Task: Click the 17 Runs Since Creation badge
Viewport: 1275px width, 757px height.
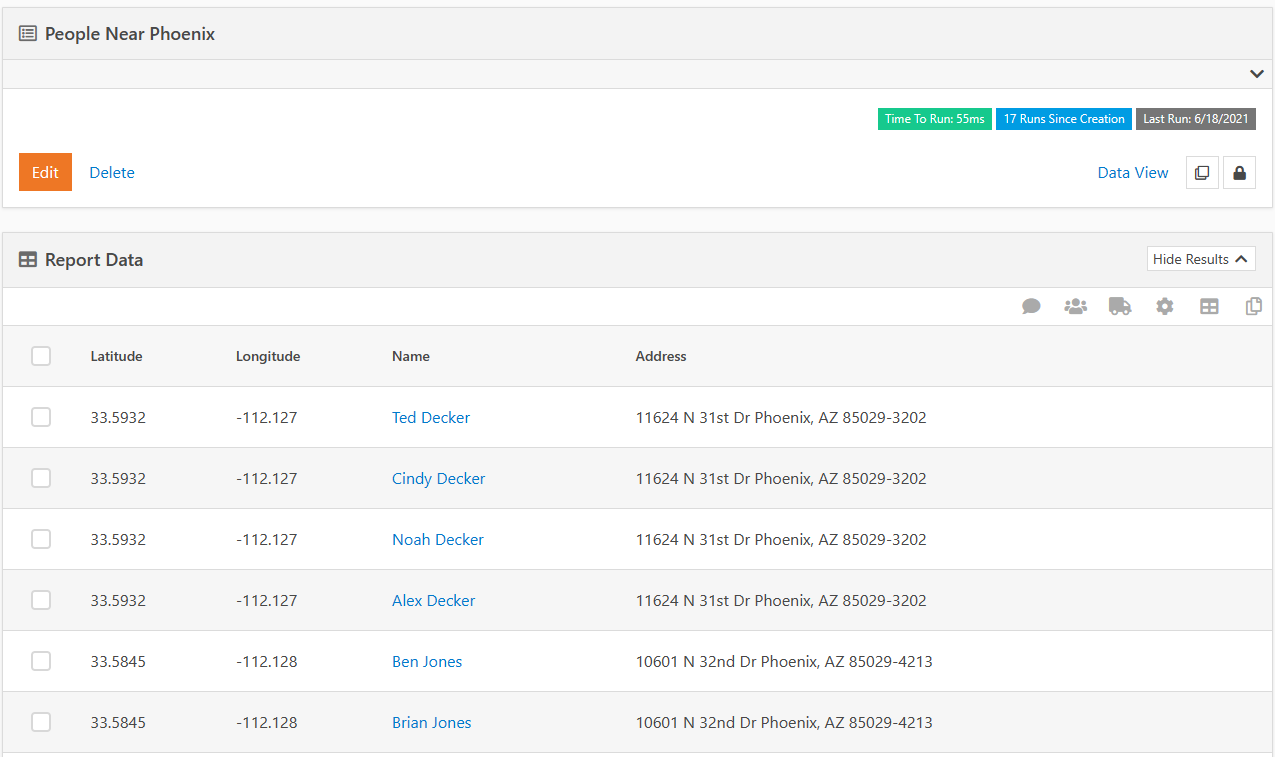Action: click(1064, 118)
